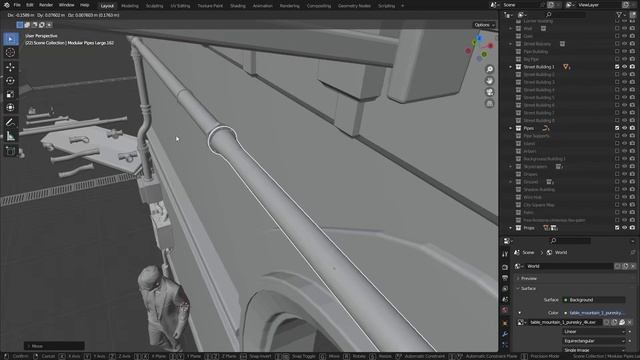
Task: Open the Window menu
Action: (67, 5)
